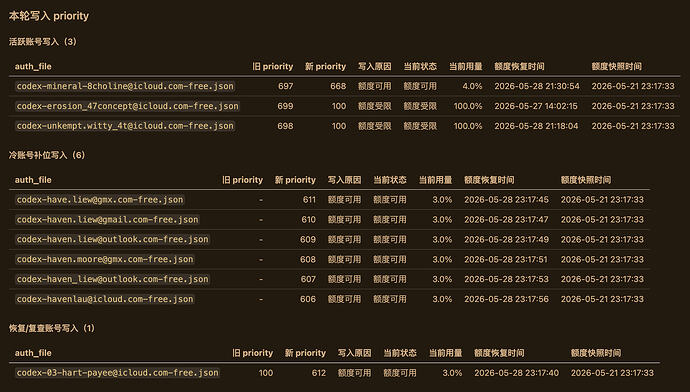Click snapshot time in codex-mineral row
The height and width of the screenshot is (392, 690).
(x=633, y=86)
